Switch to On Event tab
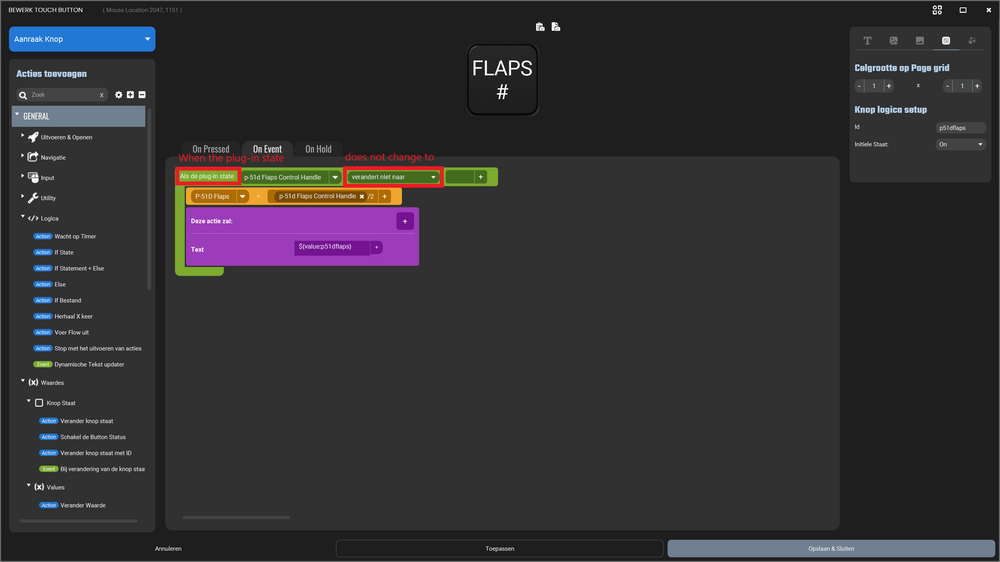1000x562 pixels. pos(267,149)
